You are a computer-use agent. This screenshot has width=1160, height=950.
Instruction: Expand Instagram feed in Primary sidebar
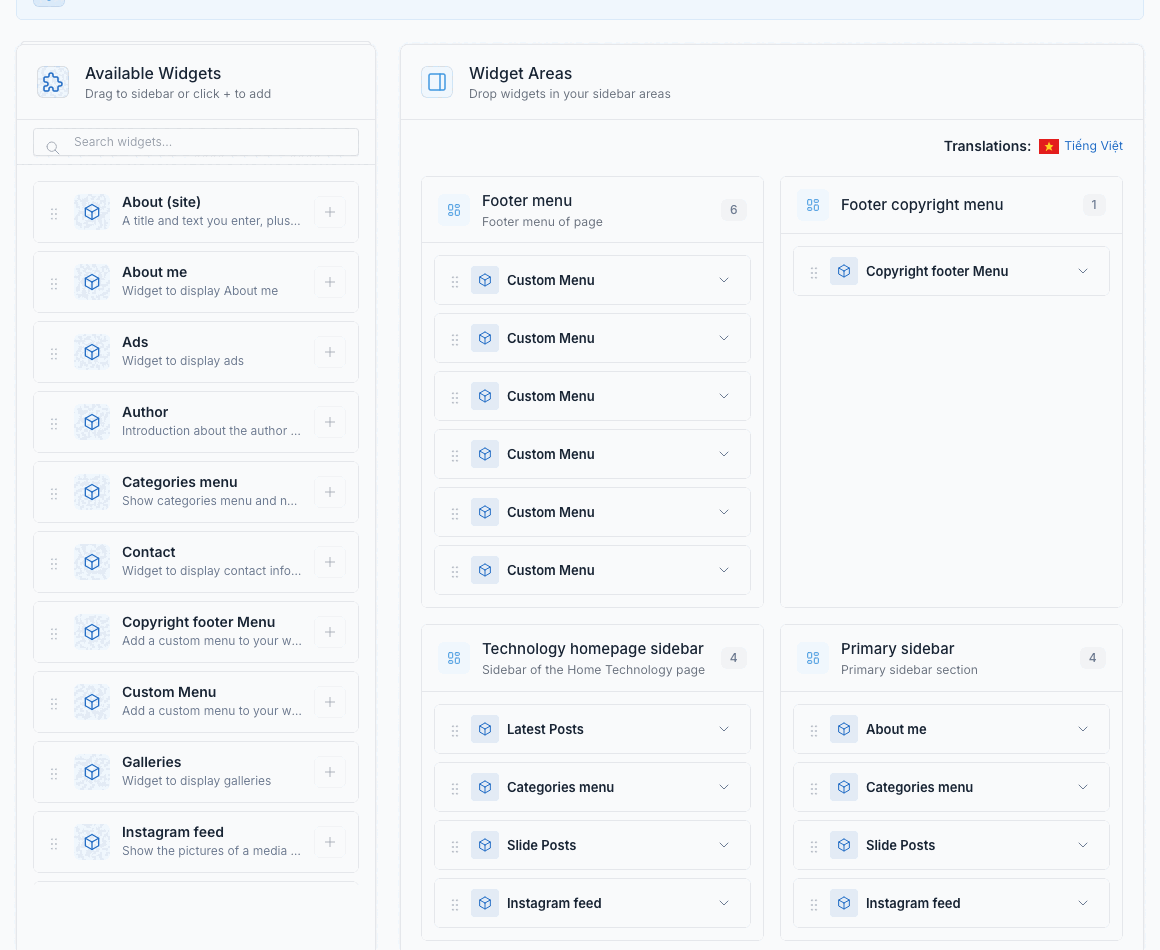coord(1083,903)
